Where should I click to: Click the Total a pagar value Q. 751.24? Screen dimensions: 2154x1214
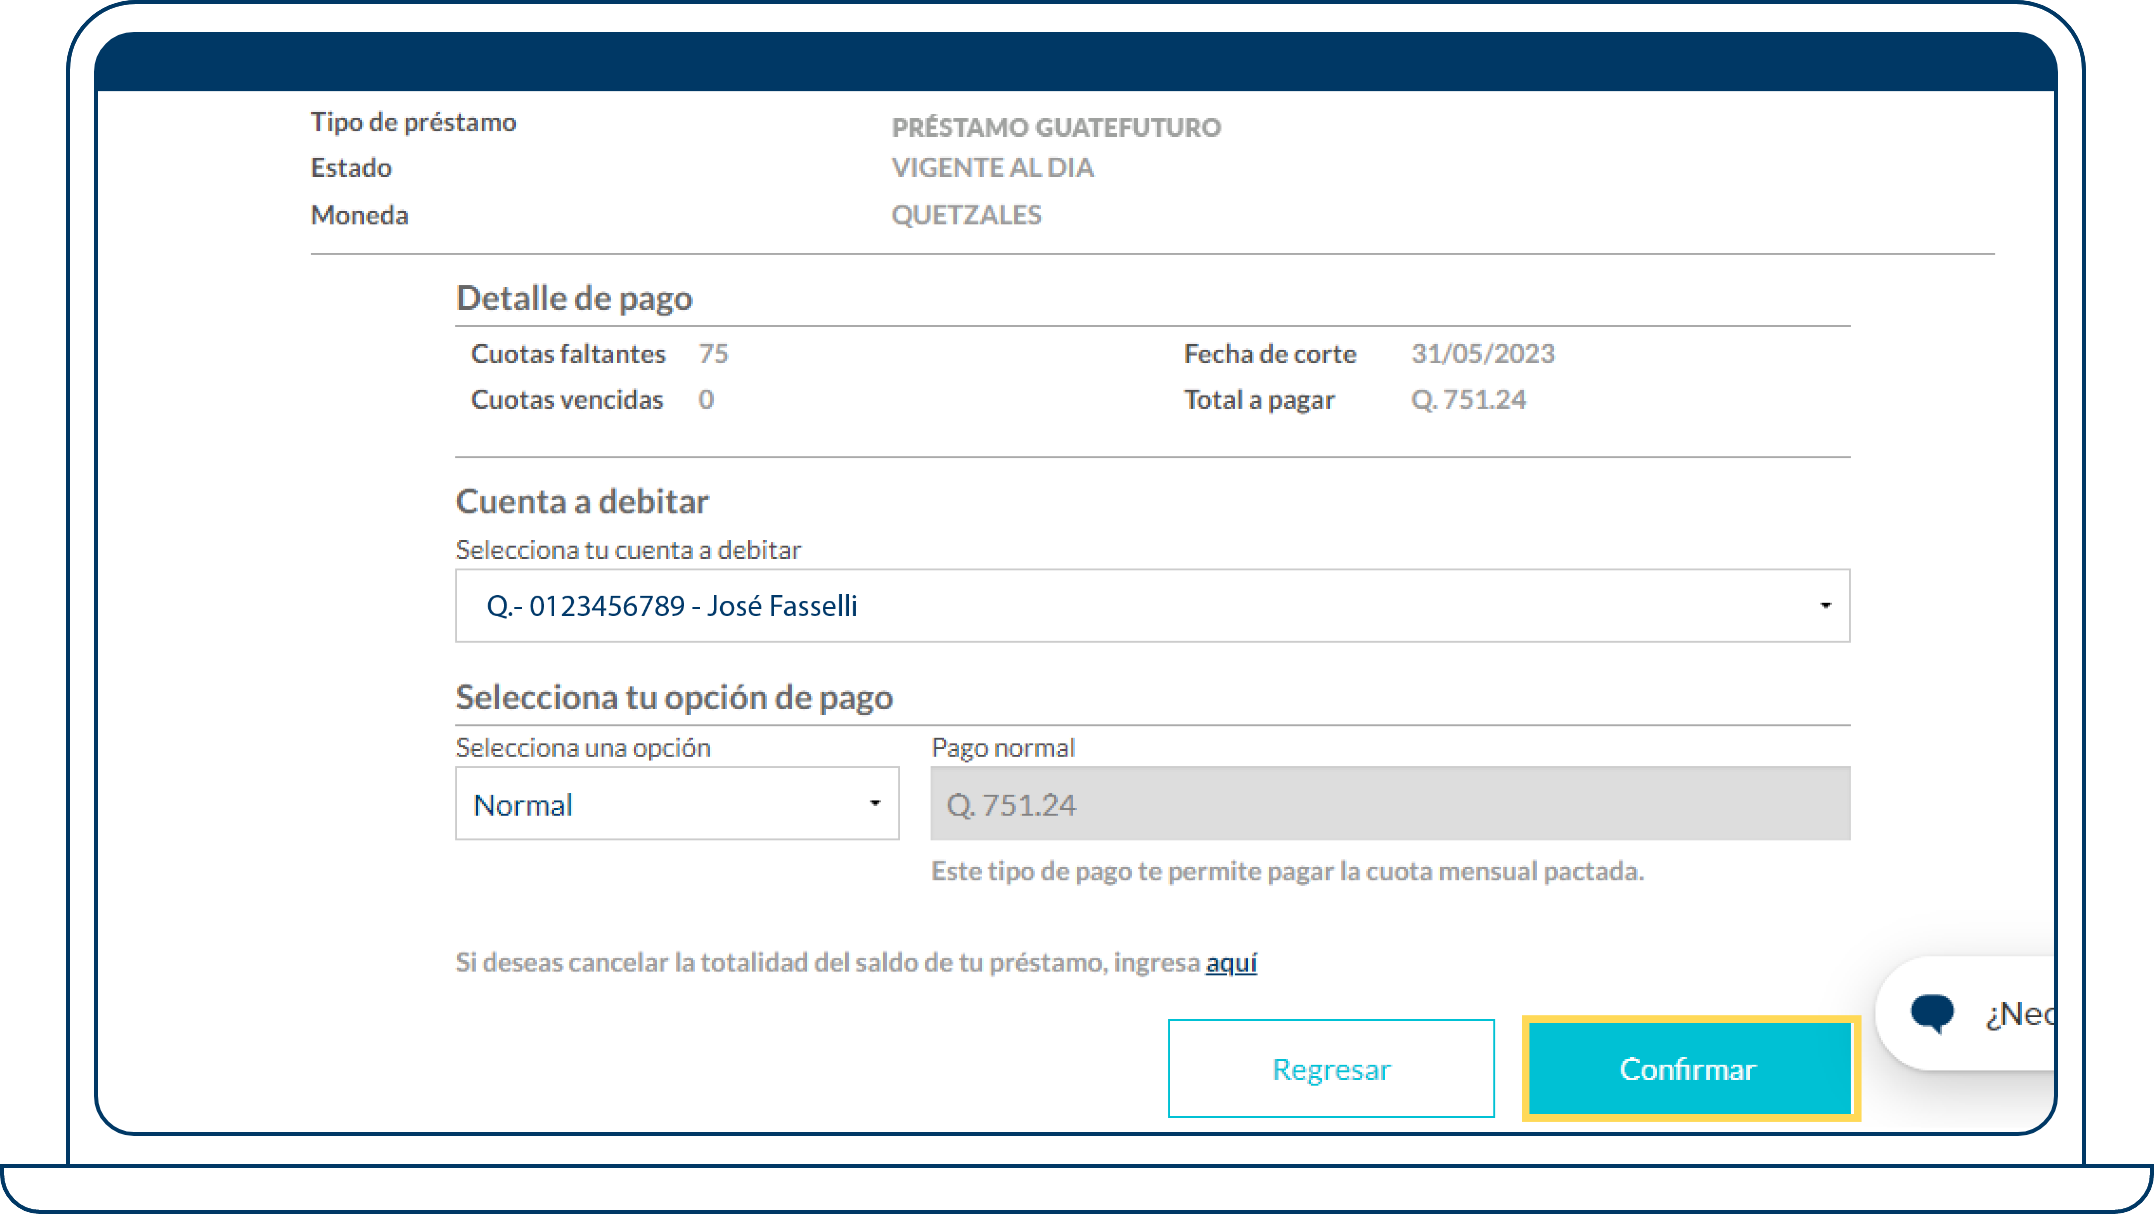pos(1468,400)
